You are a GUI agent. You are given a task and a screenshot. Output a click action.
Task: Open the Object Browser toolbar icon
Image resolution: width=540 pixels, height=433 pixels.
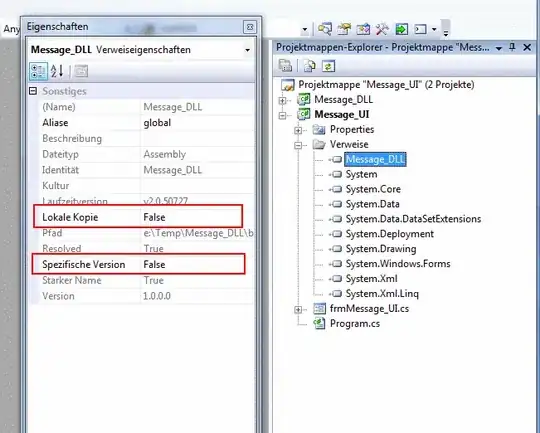363,29
